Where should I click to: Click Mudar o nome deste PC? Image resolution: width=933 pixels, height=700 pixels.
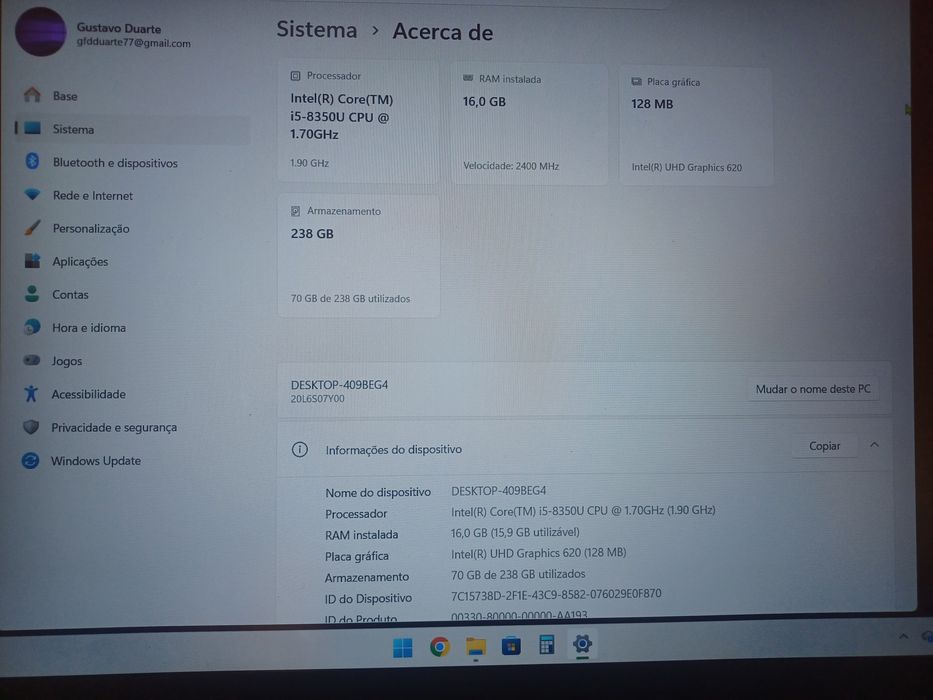pos(813,389)
